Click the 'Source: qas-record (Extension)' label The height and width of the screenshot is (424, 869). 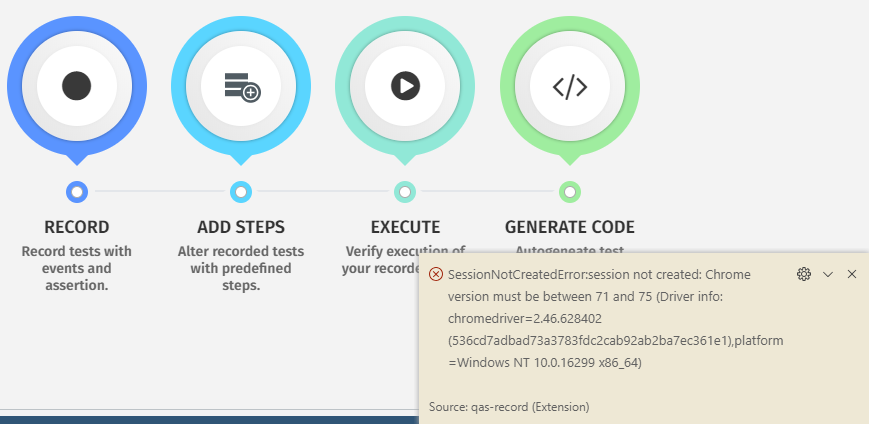point(508,407)
